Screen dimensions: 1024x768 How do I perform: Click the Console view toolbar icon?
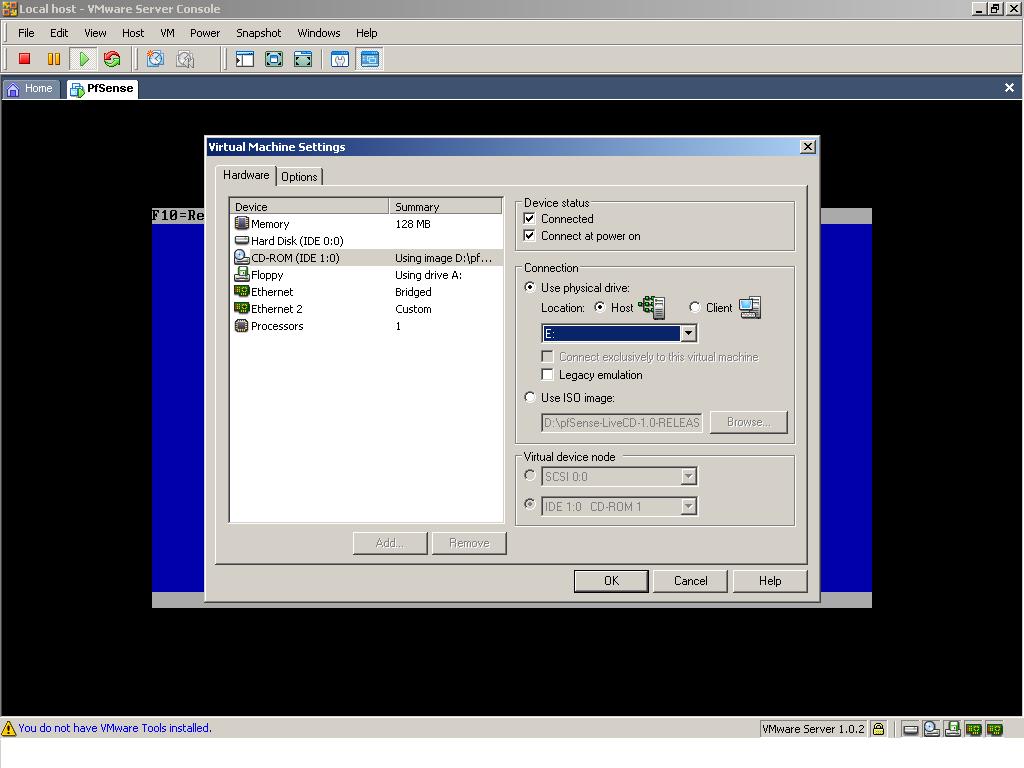pyautogui.click(x=370, y=59)
